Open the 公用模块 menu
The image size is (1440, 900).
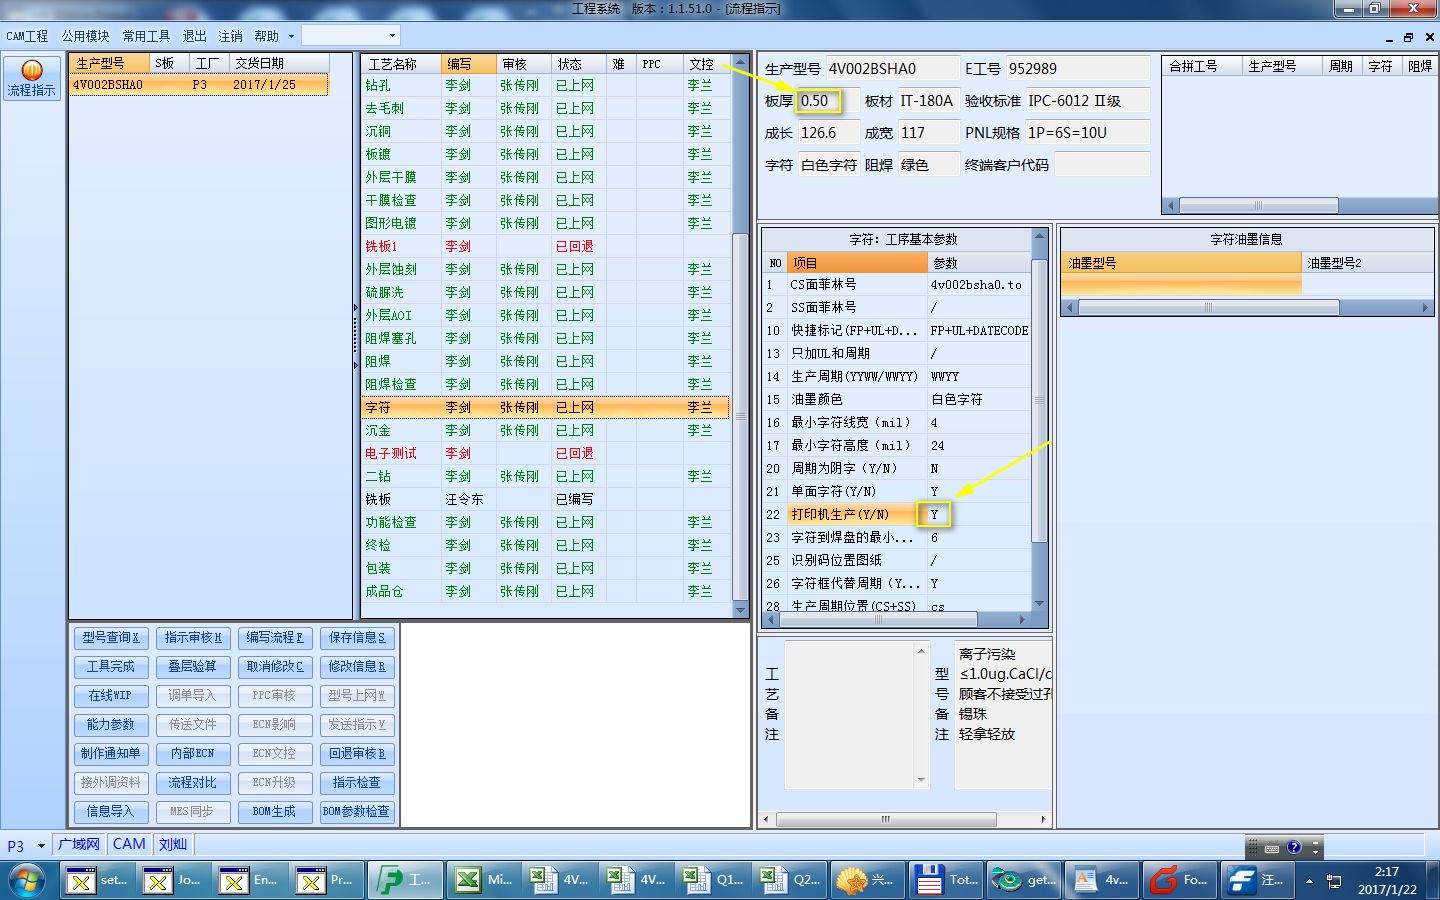click(x=85, y=36)
